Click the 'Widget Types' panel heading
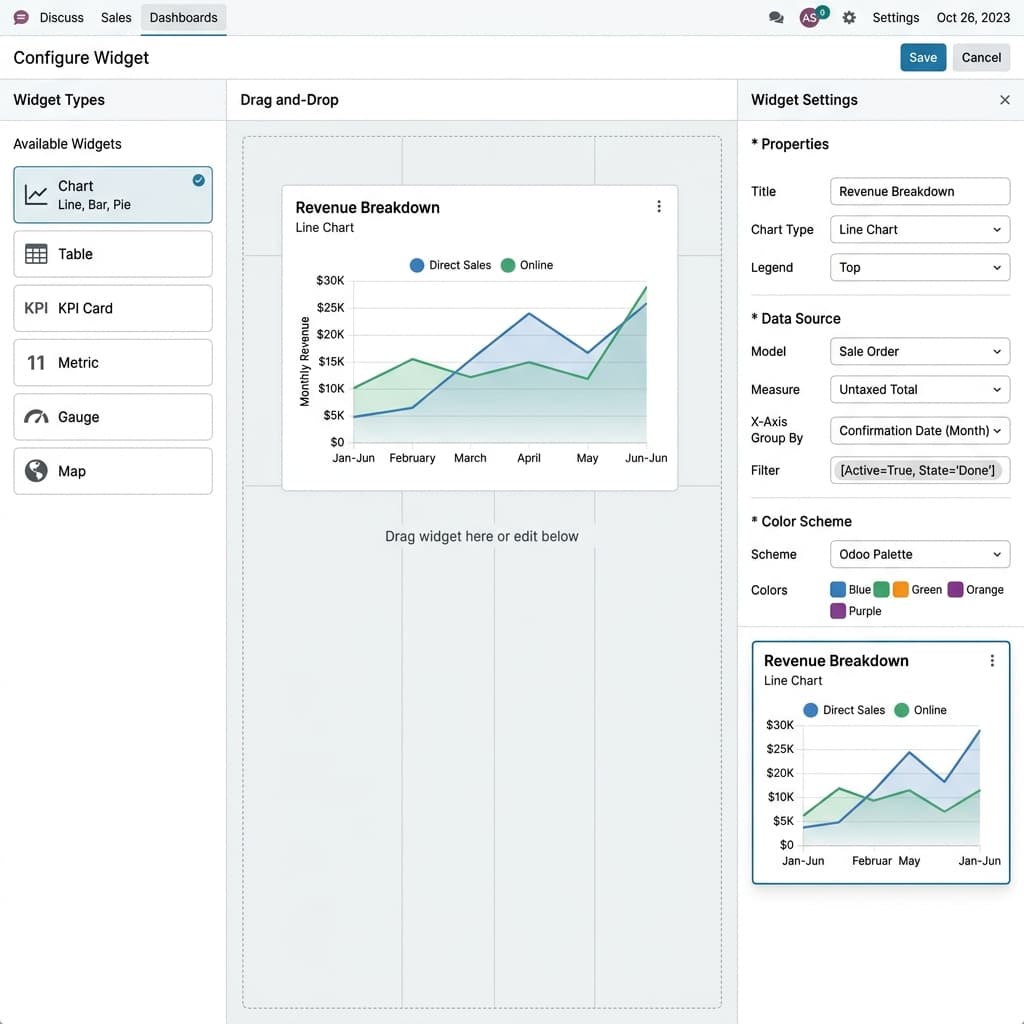Image resolution: width=1024 pixels, height=1024 pixels. (x=59, y=100)
